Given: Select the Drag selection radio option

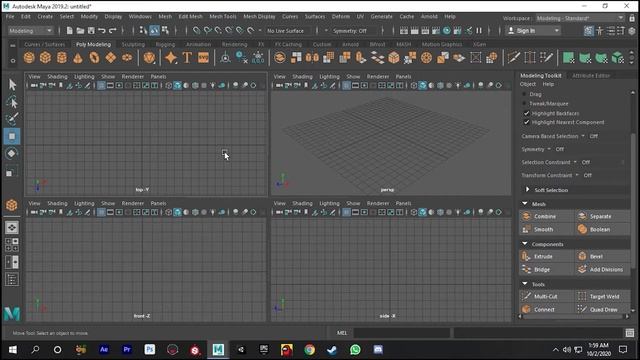Looking at the screenshot, I should click(x=524, y=94).
